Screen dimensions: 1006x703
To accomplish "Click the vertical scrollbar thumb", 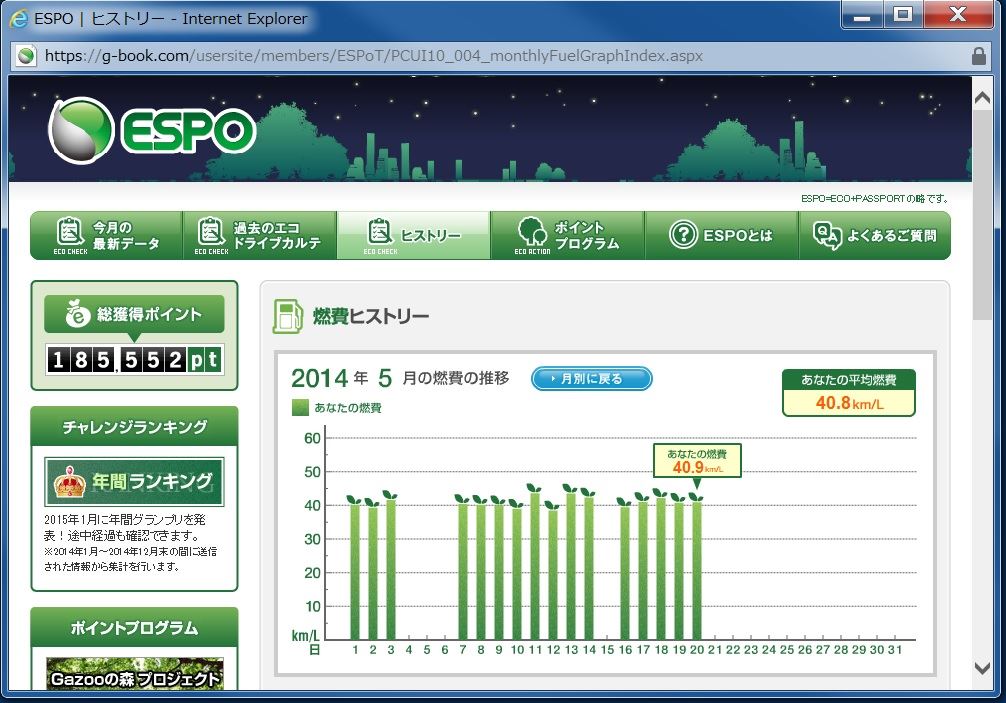I will pos(982,215).
